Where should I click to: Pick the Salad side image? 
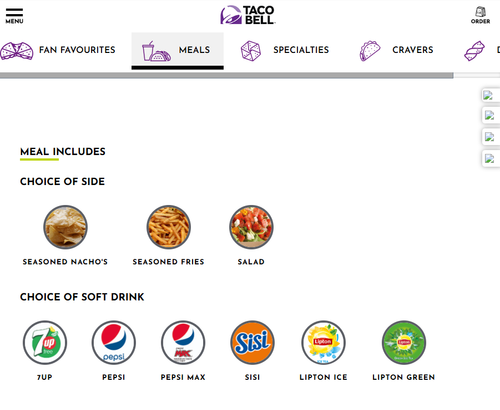point(251,227)
